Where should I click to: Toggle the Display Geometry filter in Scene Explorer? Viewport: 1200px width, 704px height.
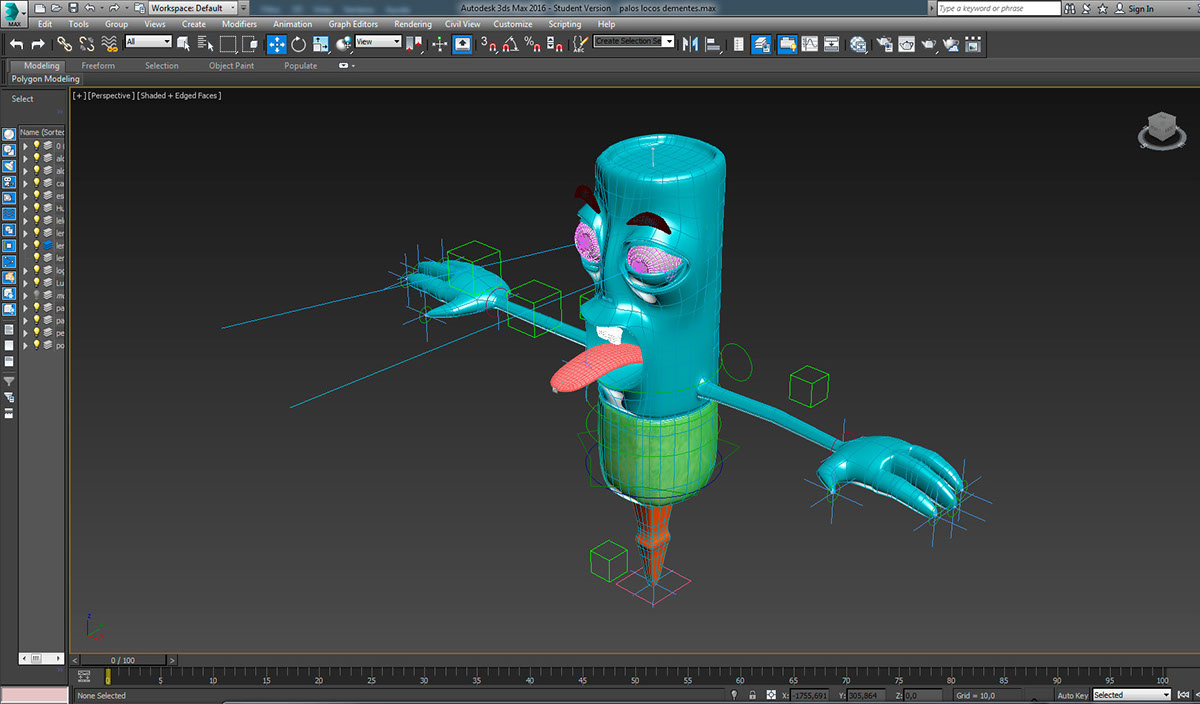coord(9,134)
